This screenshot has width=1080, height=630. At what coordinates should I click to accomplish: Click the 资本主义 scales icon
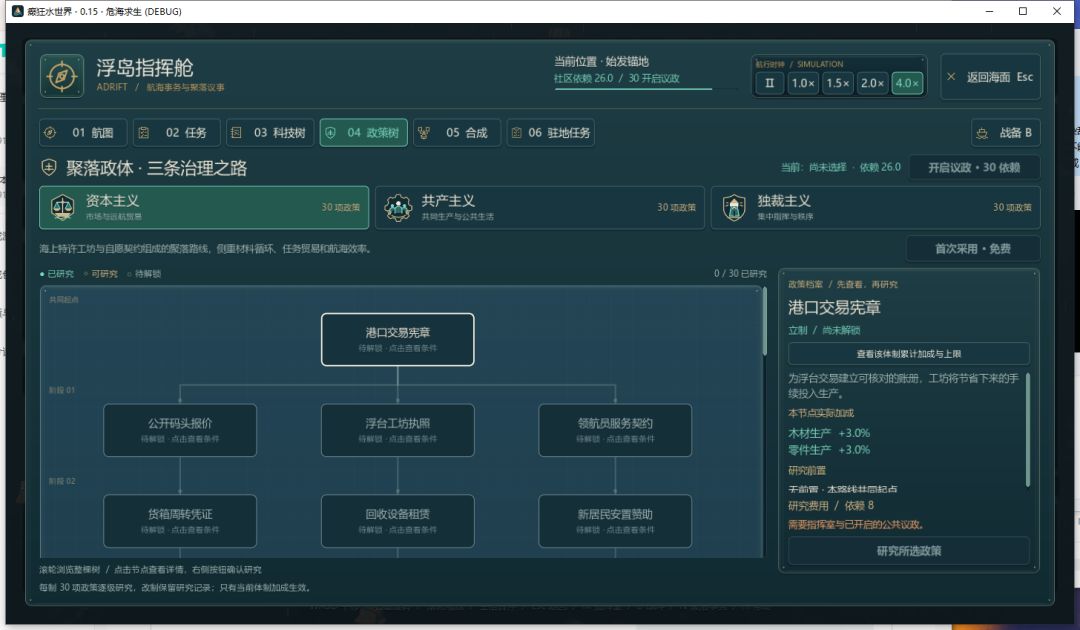pyautogui.click(x=63, y=207)
